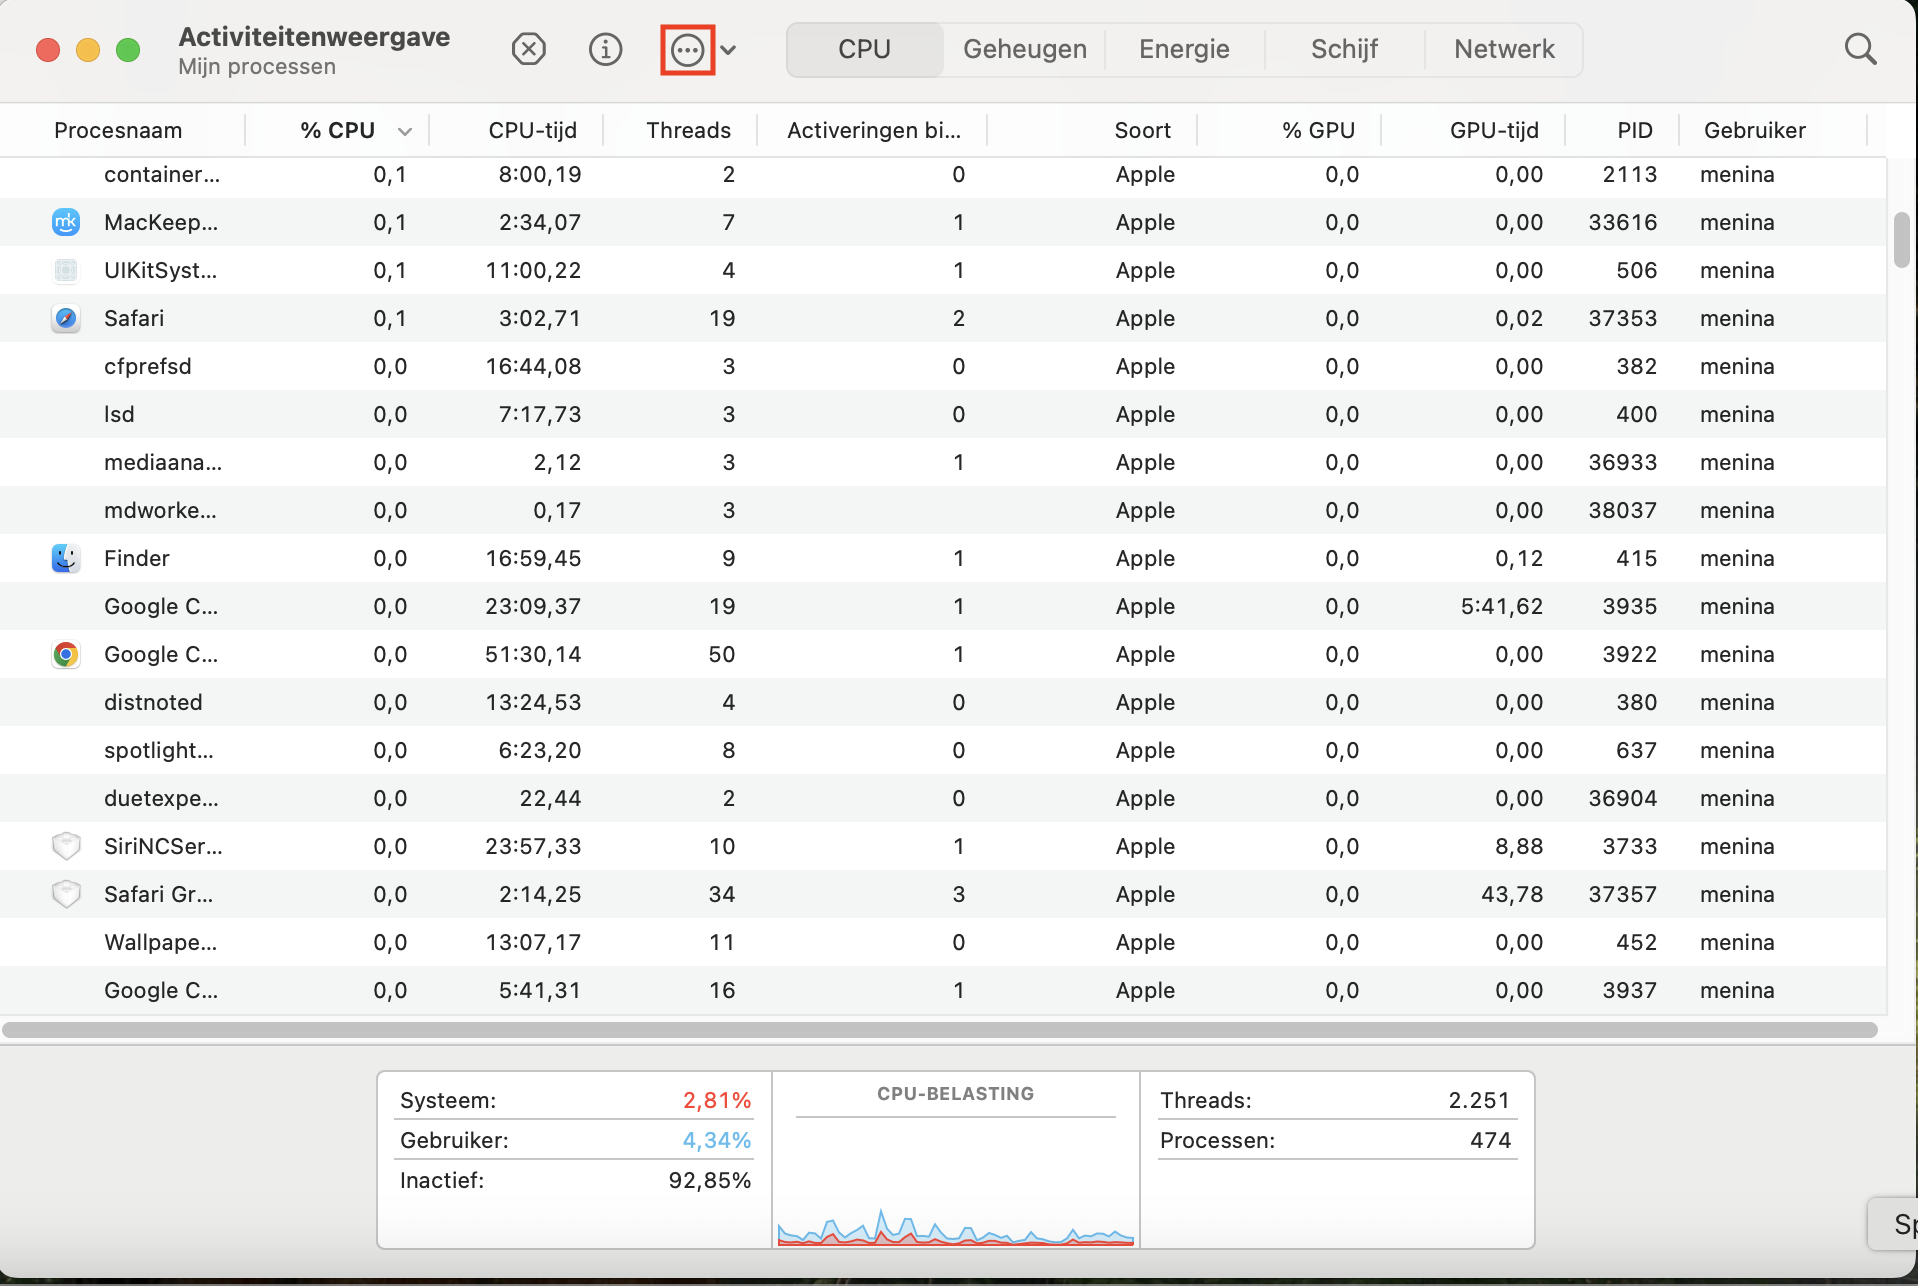
Task: Click the Procesnaam column header
Action: (x=118, y=130)
